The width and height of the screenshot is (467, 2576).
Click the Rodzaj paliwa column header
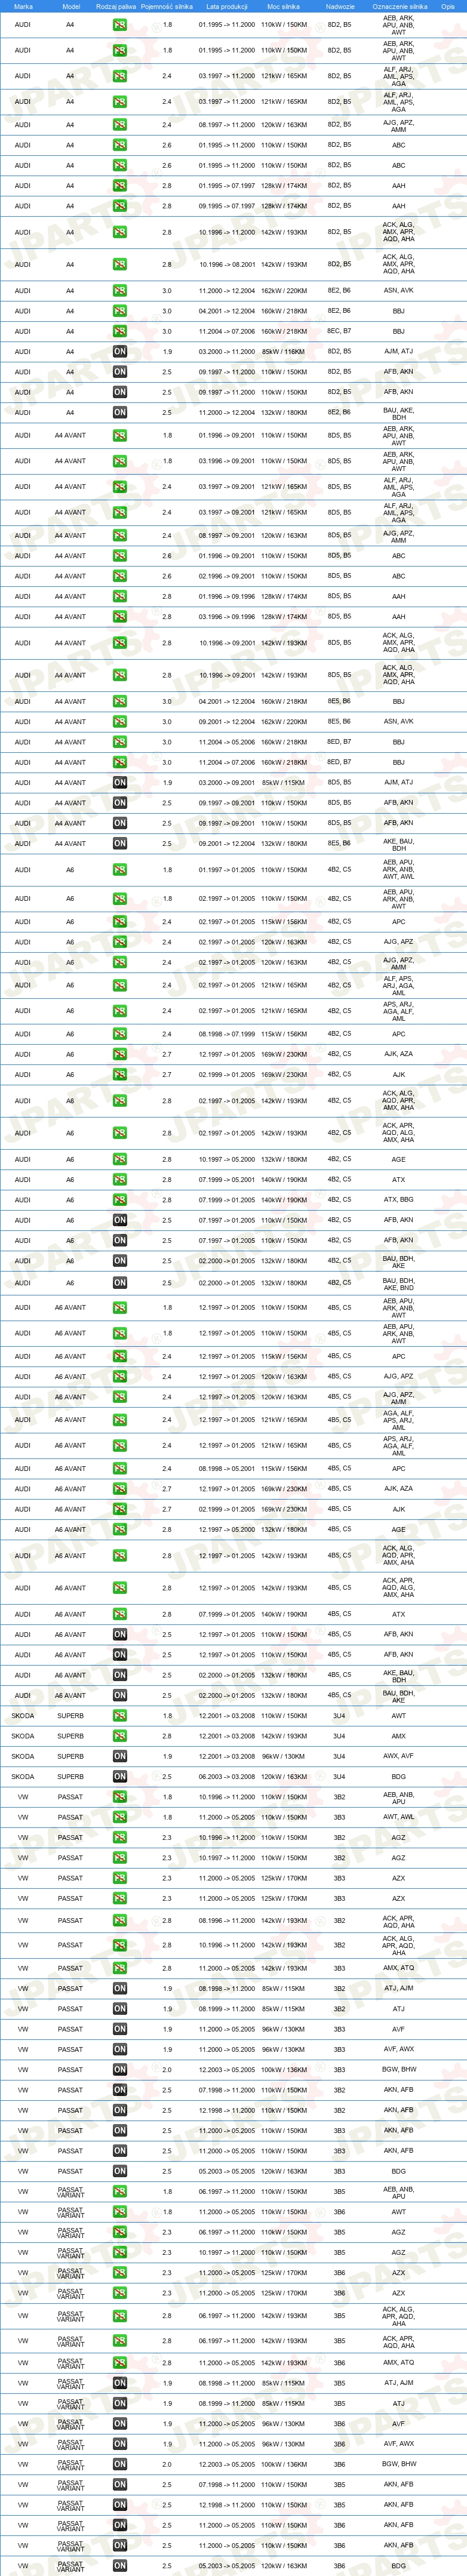pyautogui.click(x=116, y=6)
